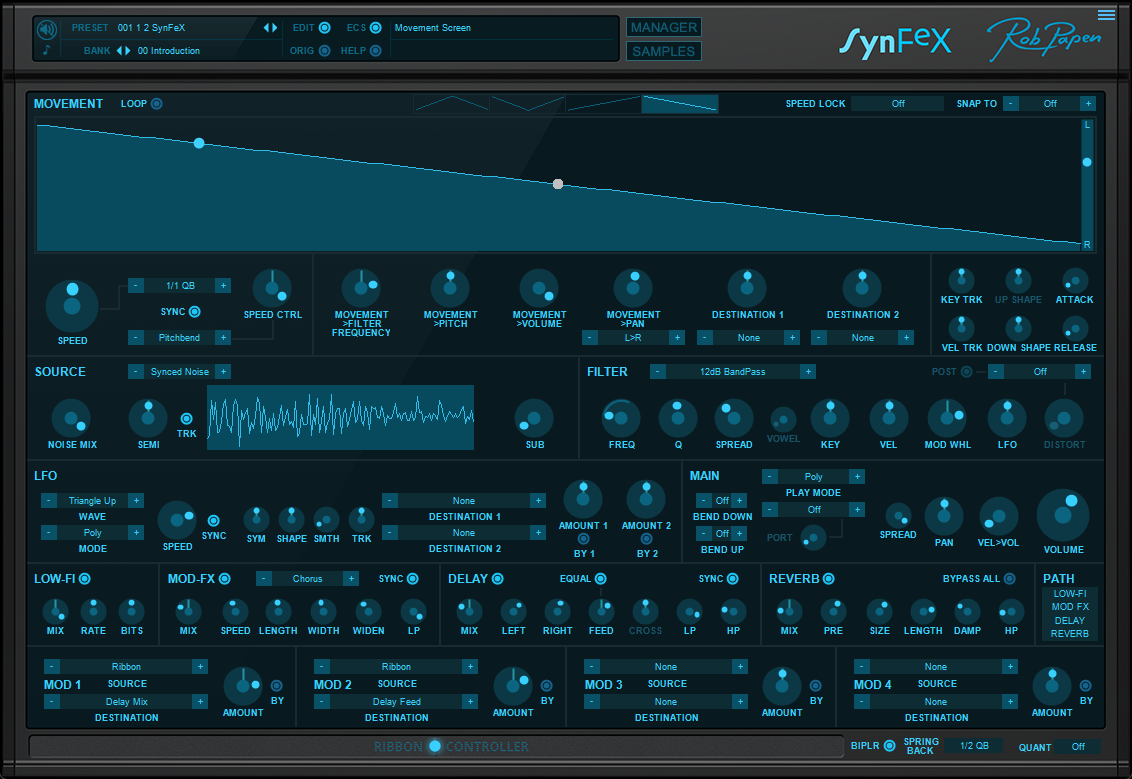Image resolution: width=1132 pixels, height=779 pixels.
Task: Click the plus button for movement Destination 1
Action: [x=792, y=337]
